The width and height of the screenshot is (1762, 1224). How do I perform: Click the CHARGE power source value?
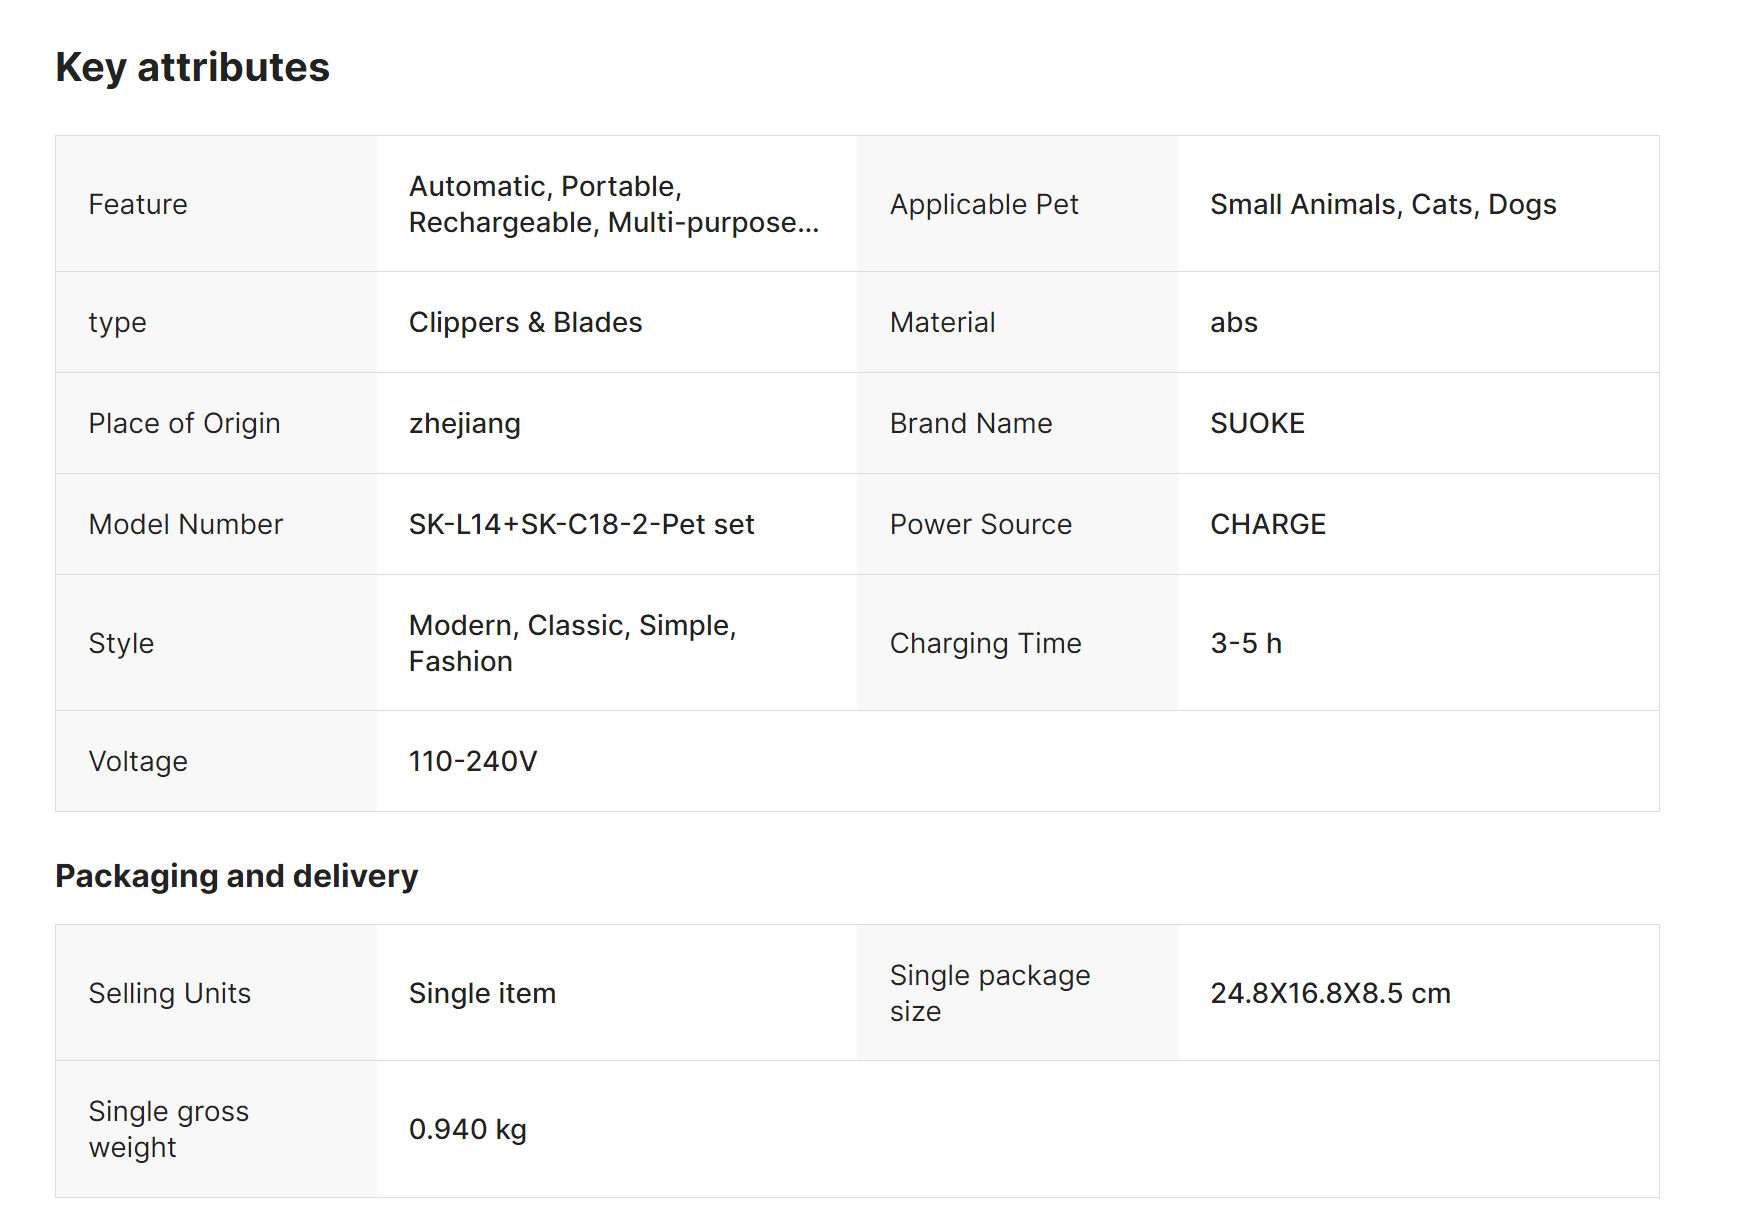point(1267,524)
